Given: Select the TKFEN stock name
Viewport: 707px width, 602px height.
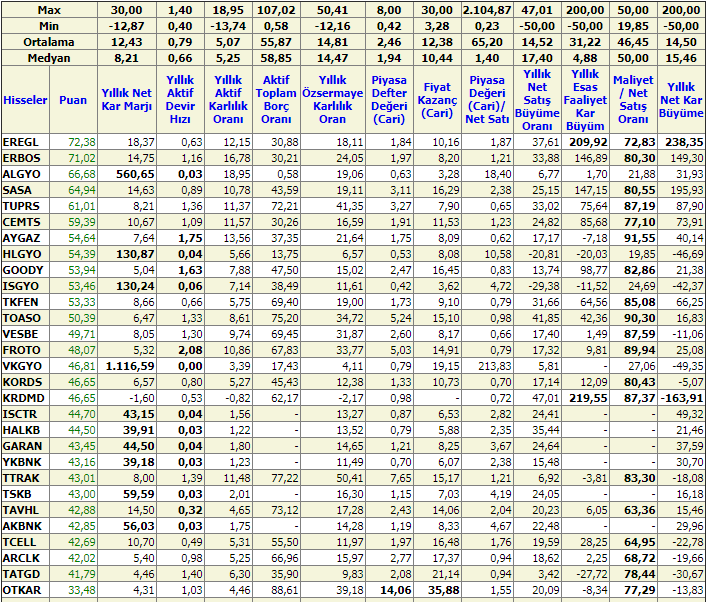Looking at the screenshot, I should [x=20, y=303].
